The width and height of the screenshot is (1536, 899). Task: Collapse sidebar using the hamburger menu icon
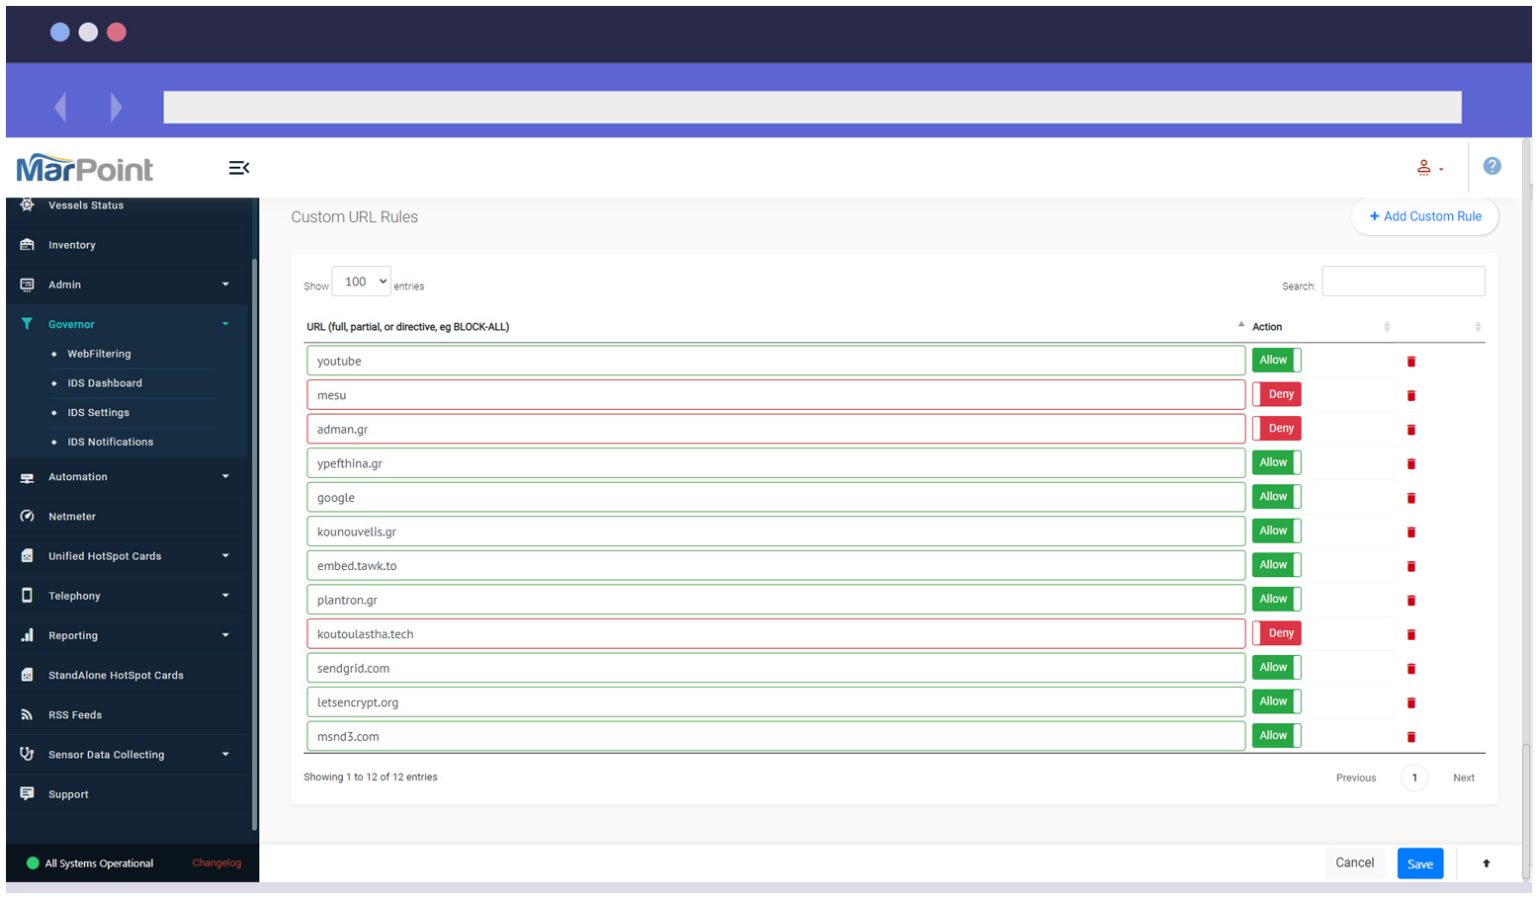239,168
